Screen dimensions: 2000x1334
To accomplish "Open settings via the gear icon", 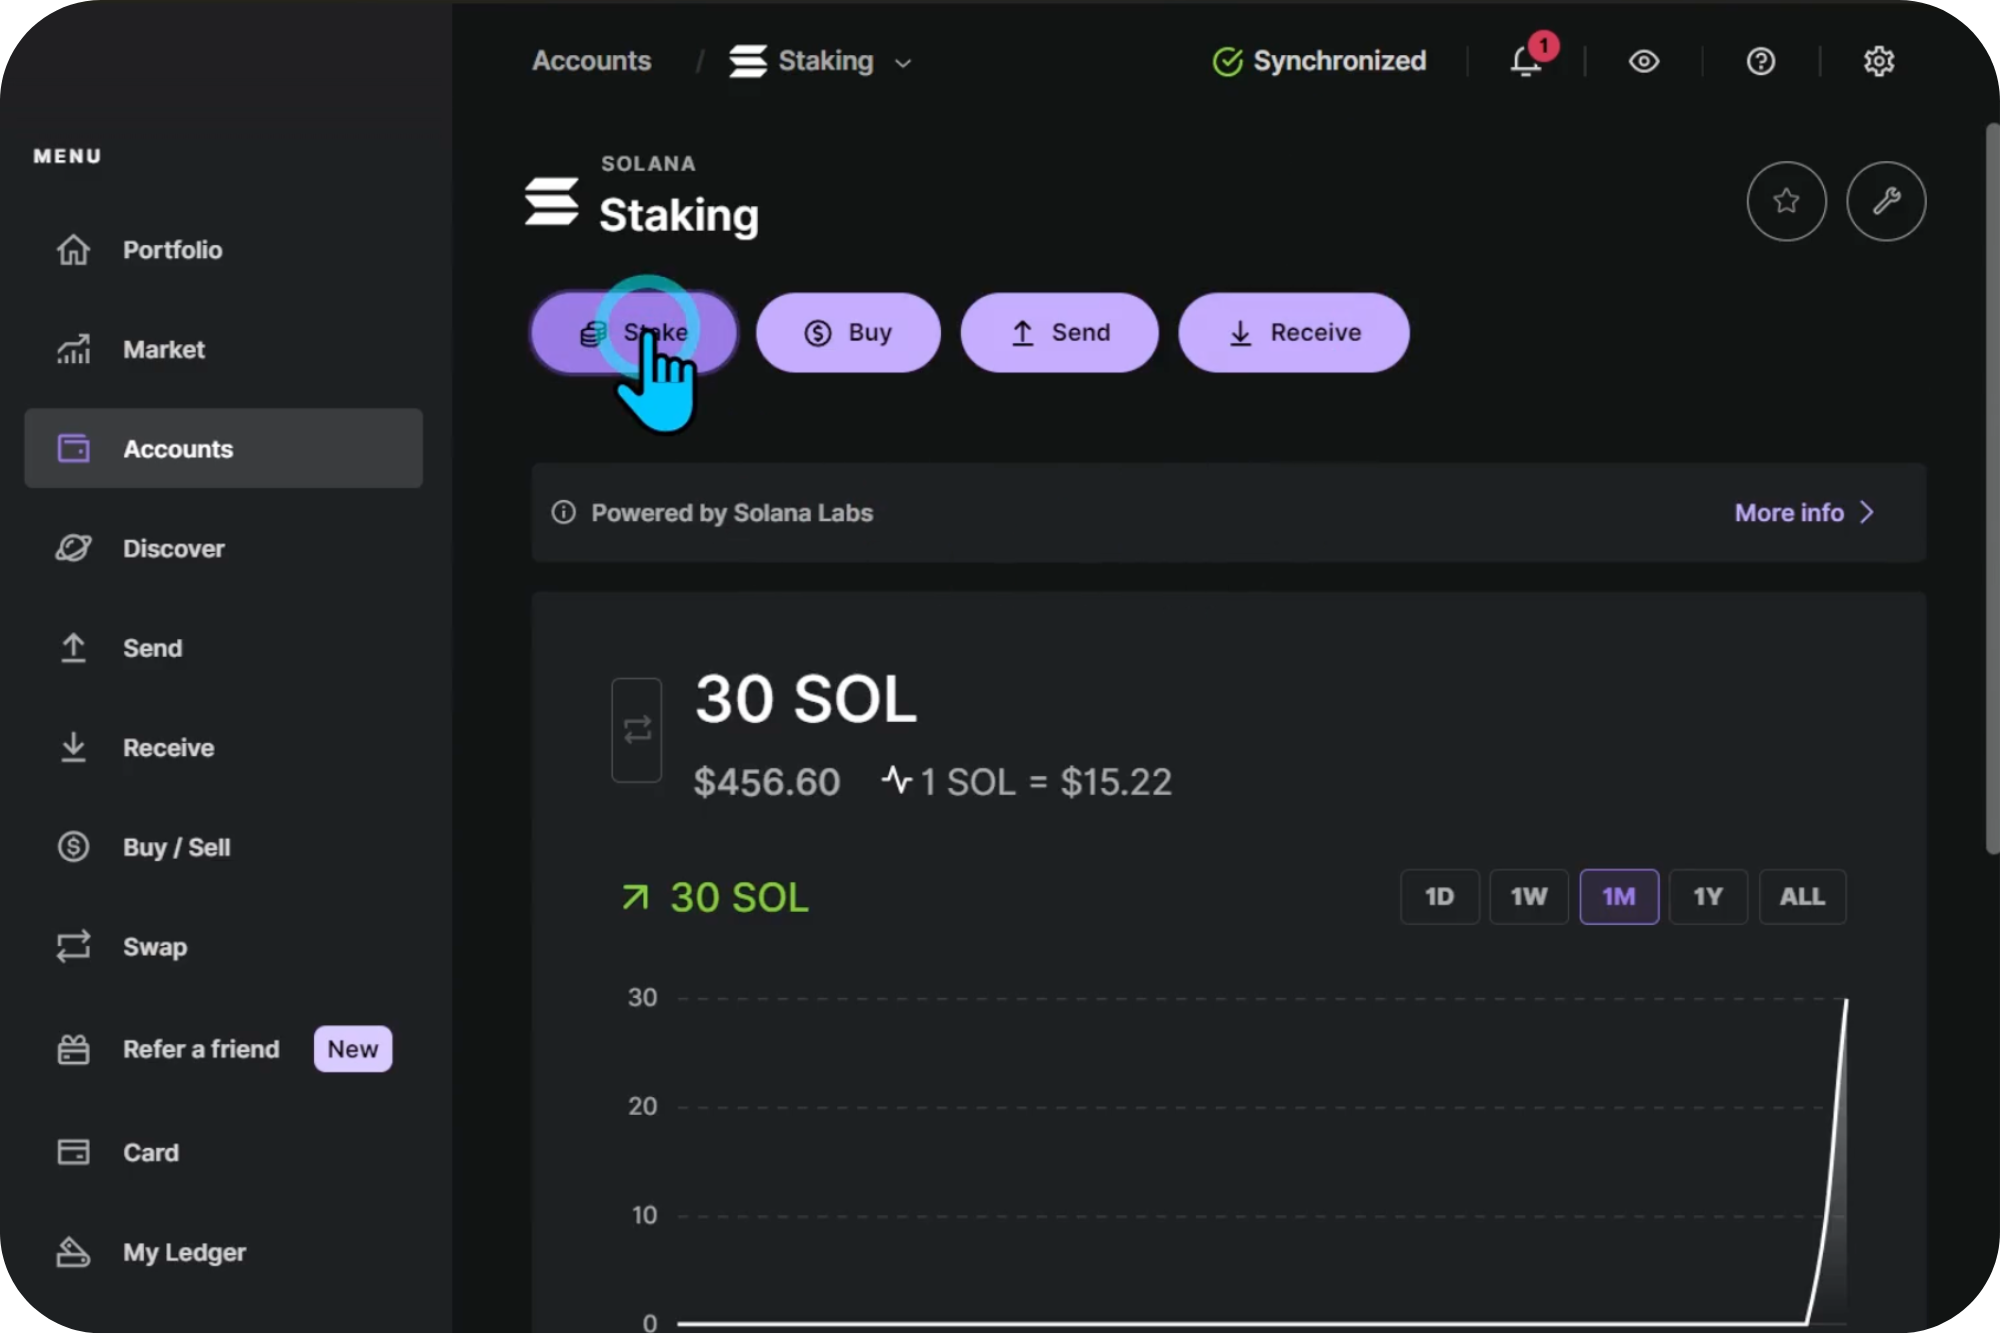I will pyautogui.click(x=1878, y=61).
